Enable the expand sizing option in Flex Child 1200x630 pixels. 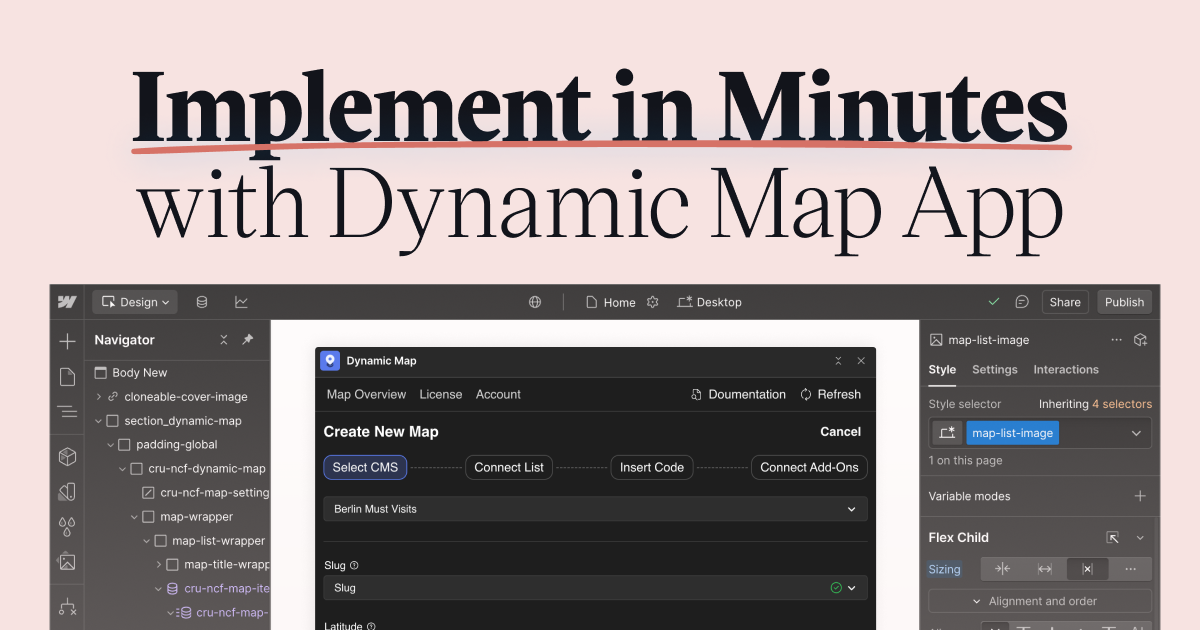click(1045, 569)
